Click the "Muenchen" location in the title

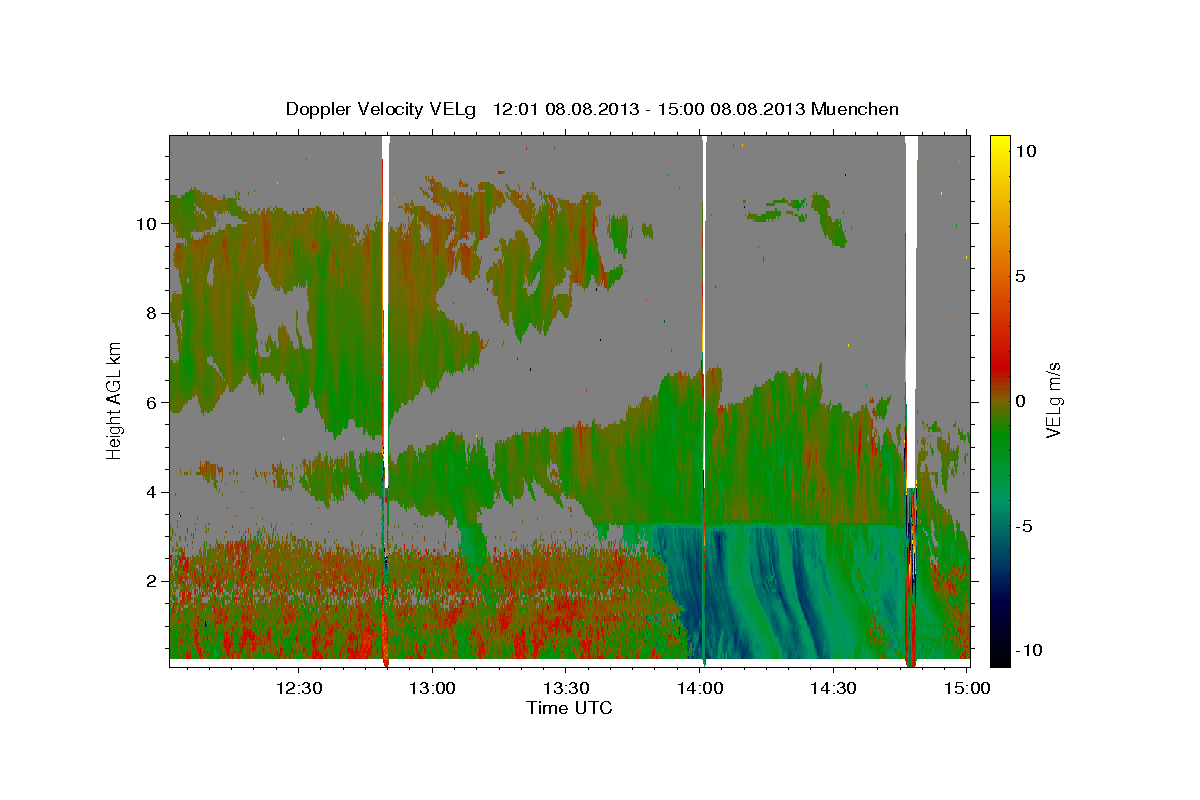(856, 109)
